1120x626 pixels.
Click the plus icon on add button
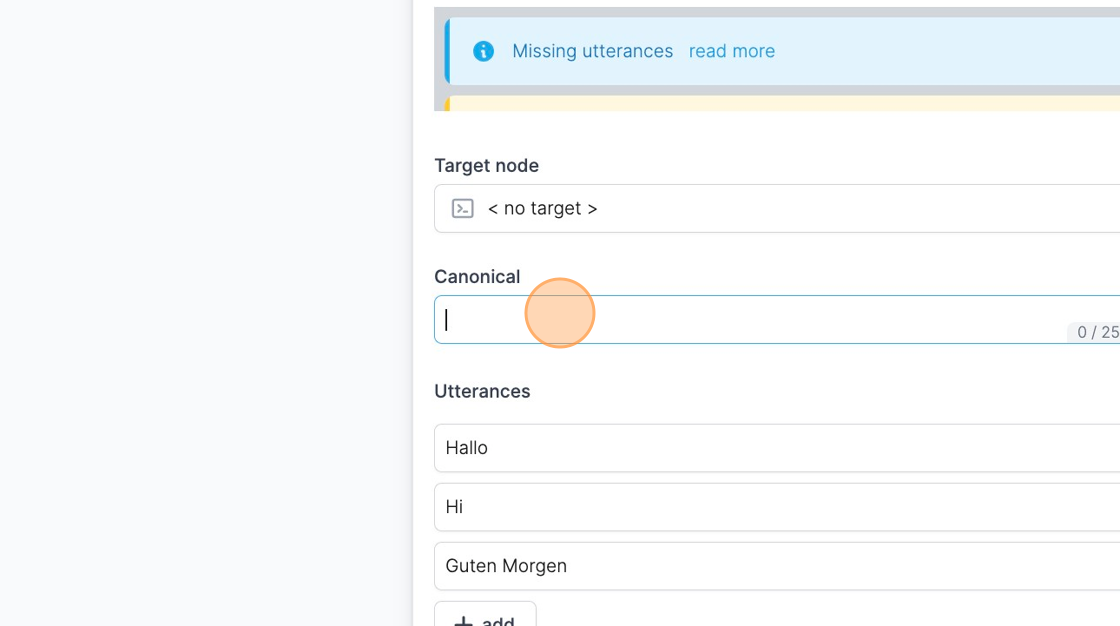coord(464,622)
